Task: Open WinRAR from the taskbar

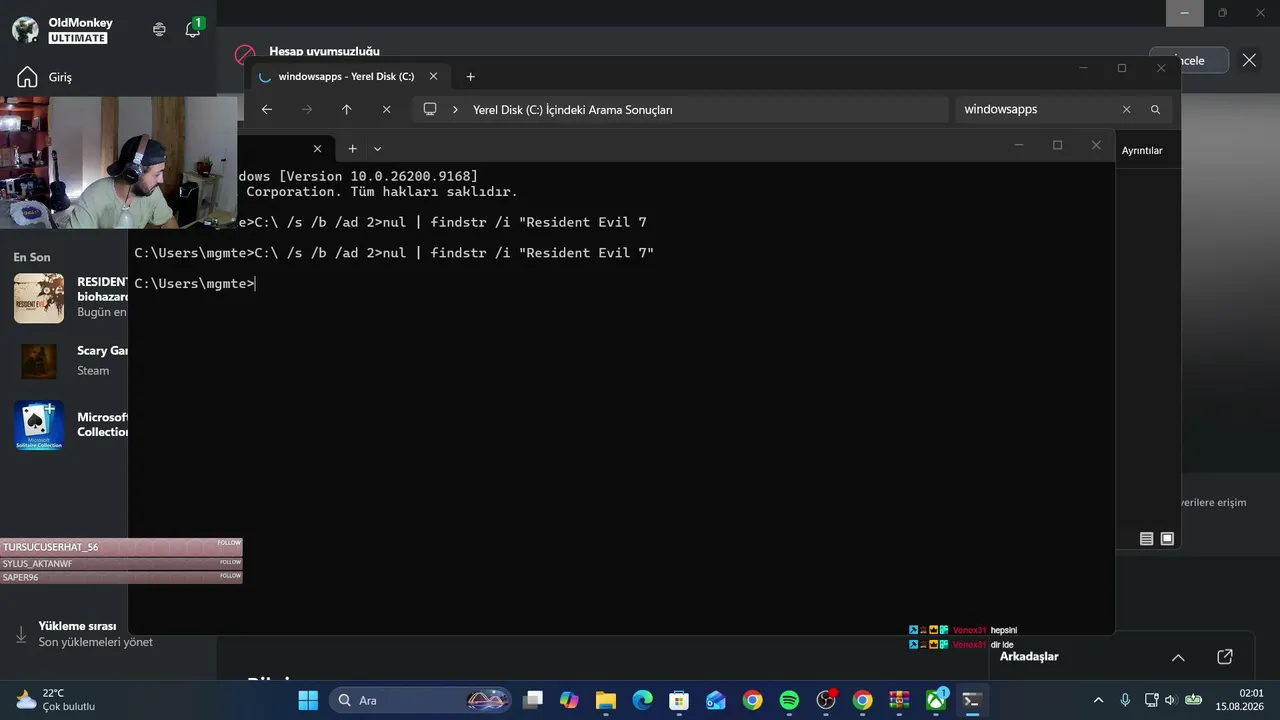Action: point(900,700)
